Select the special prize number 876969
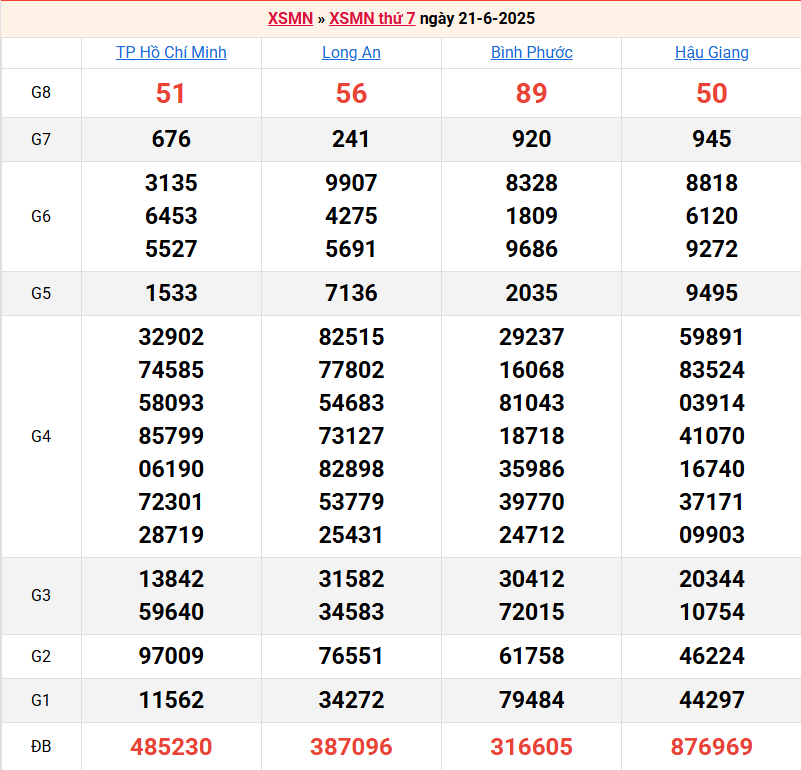Screen dimensions: 801x770 click(x=711, y=746)
